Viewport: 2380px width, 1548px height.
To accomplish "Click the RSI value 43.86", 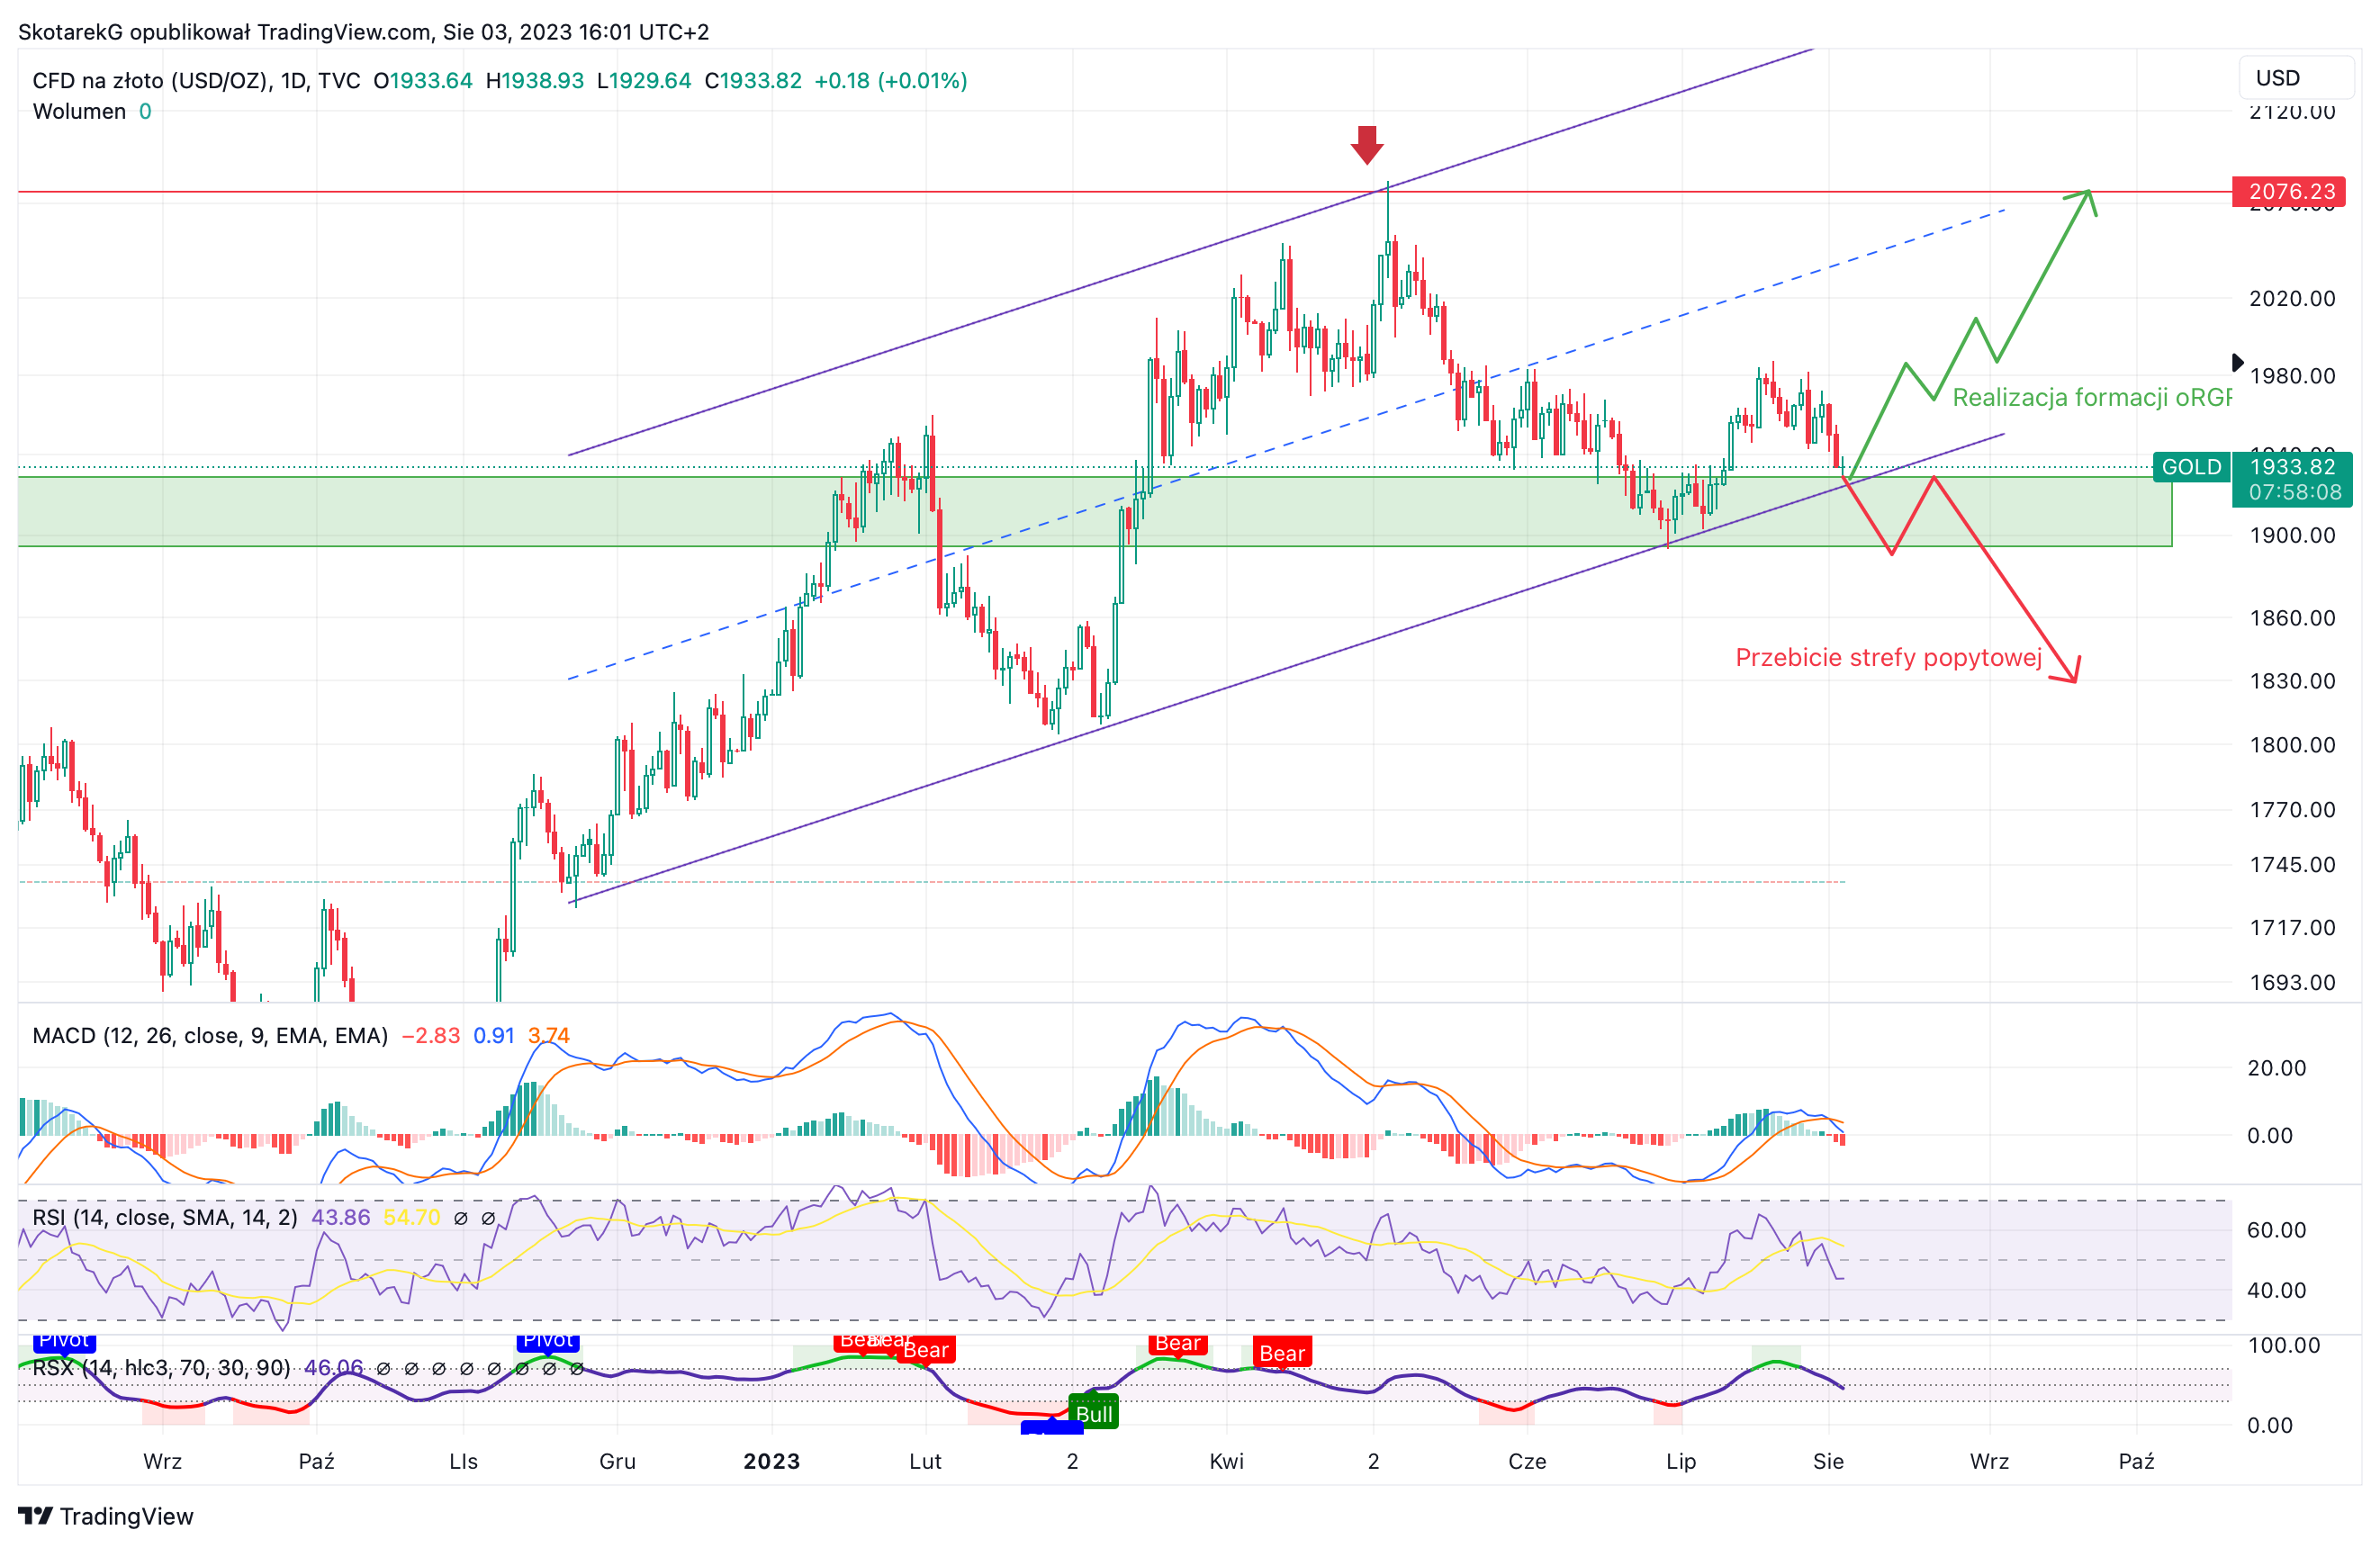I will [340, 1217].
